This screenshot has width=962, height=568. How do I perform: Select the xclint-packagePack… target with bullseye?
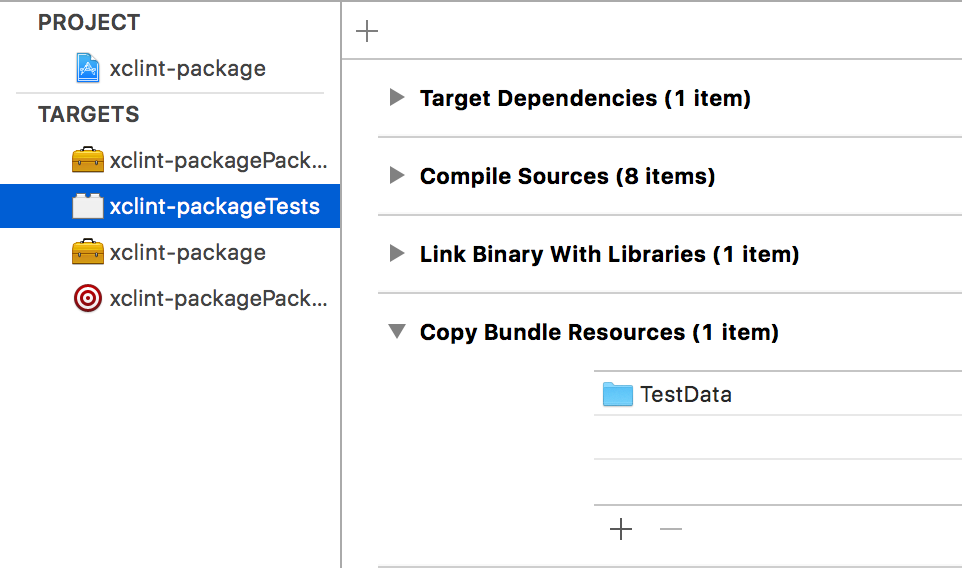tap(218, 298)
